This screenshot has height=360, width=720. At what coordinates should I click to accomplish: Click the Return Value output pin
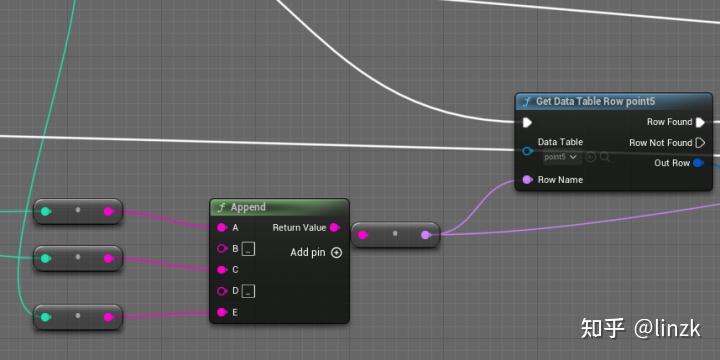(x=335, y=227)
